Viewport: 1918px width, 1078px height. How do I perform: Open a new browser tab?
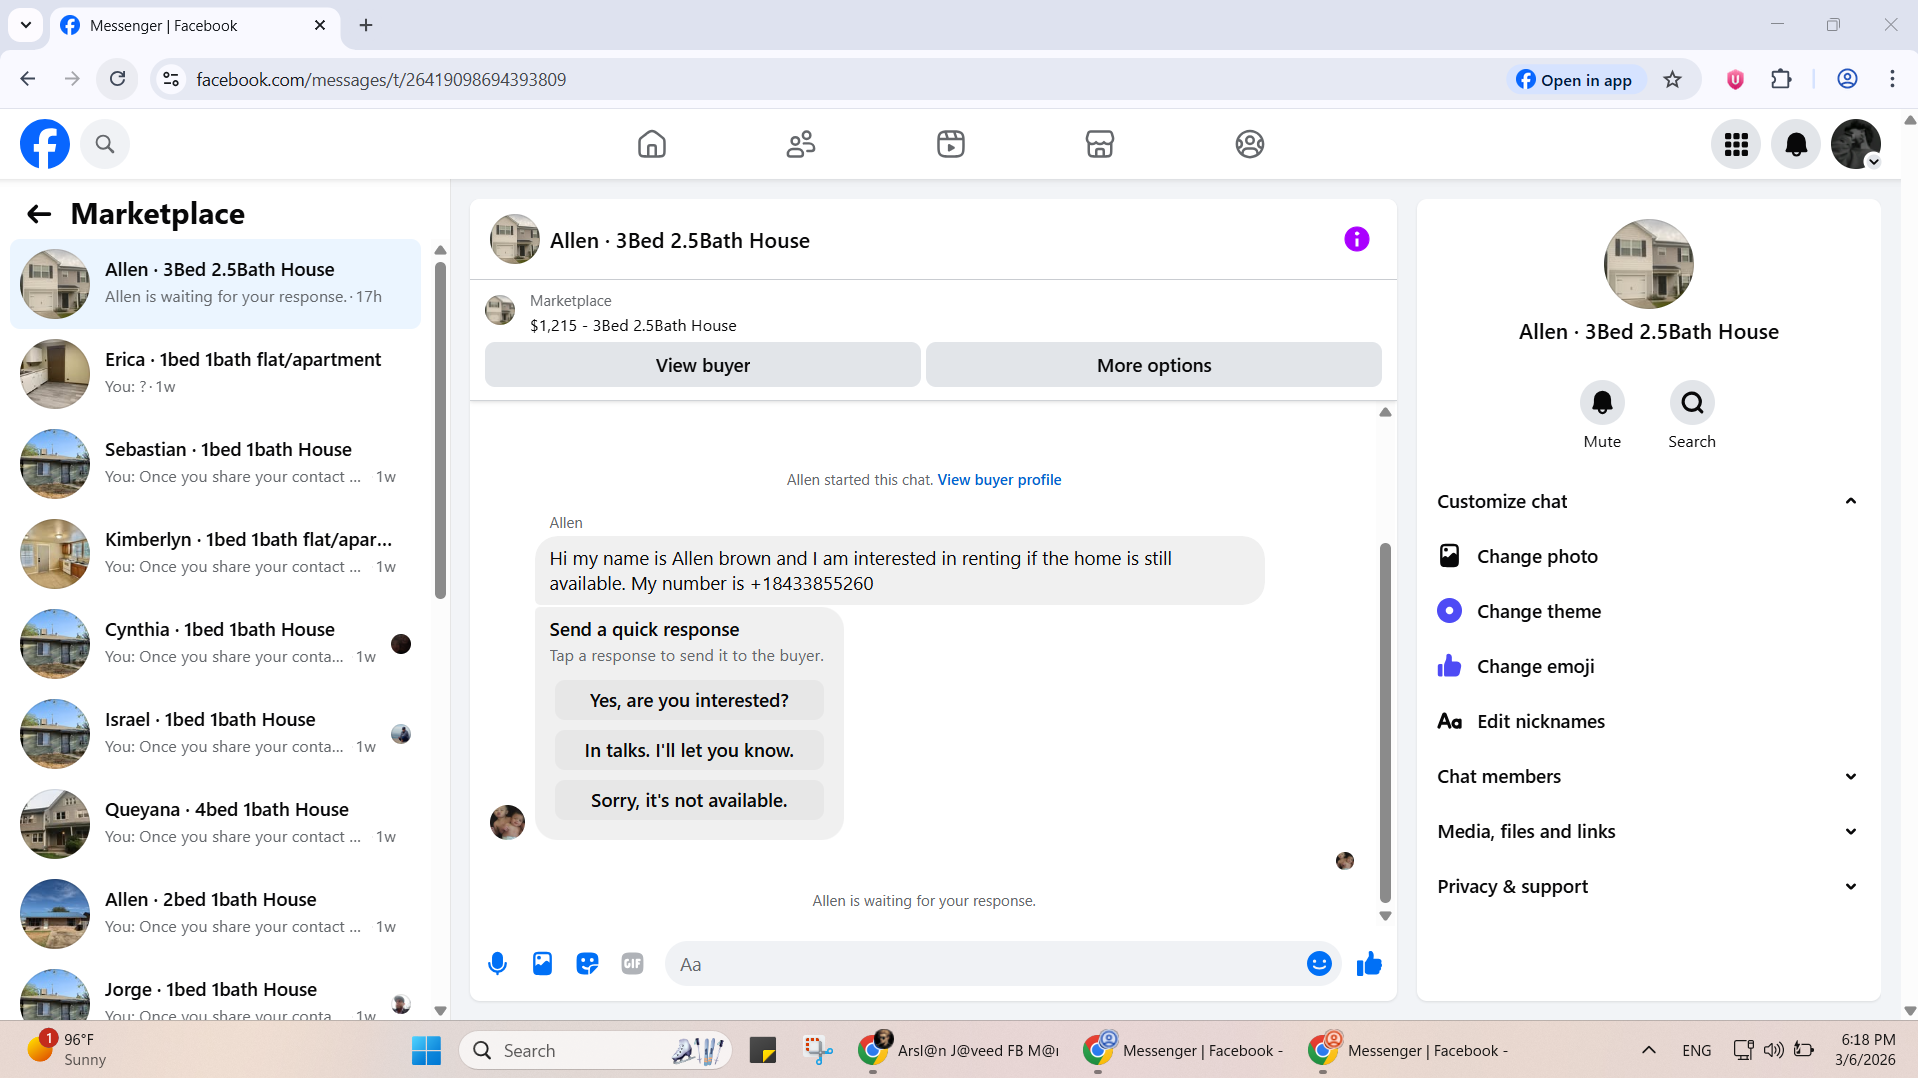point(366,26)
